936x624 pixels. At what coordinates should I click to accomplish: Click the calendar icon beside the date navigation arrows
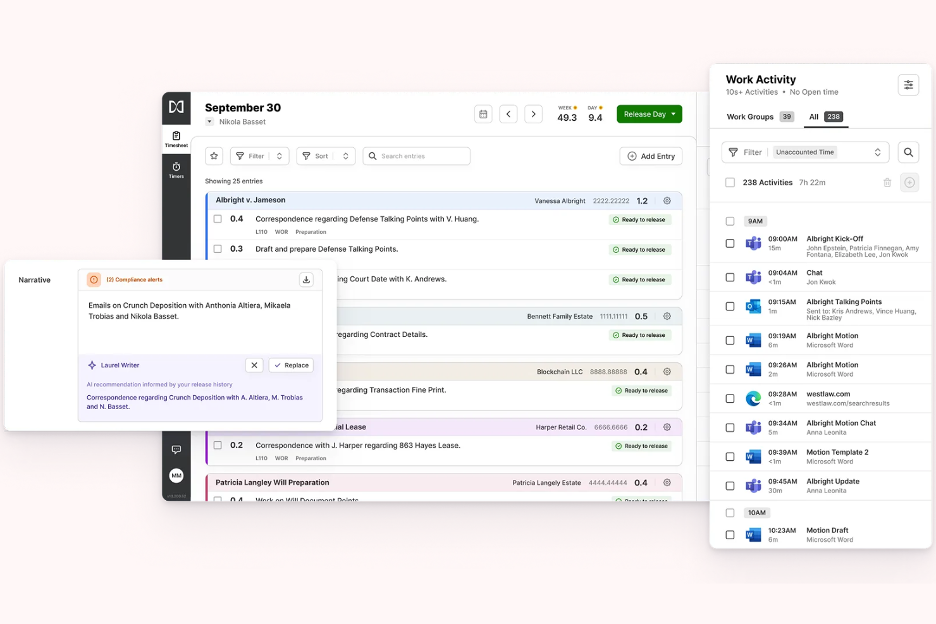pos(483,114)
